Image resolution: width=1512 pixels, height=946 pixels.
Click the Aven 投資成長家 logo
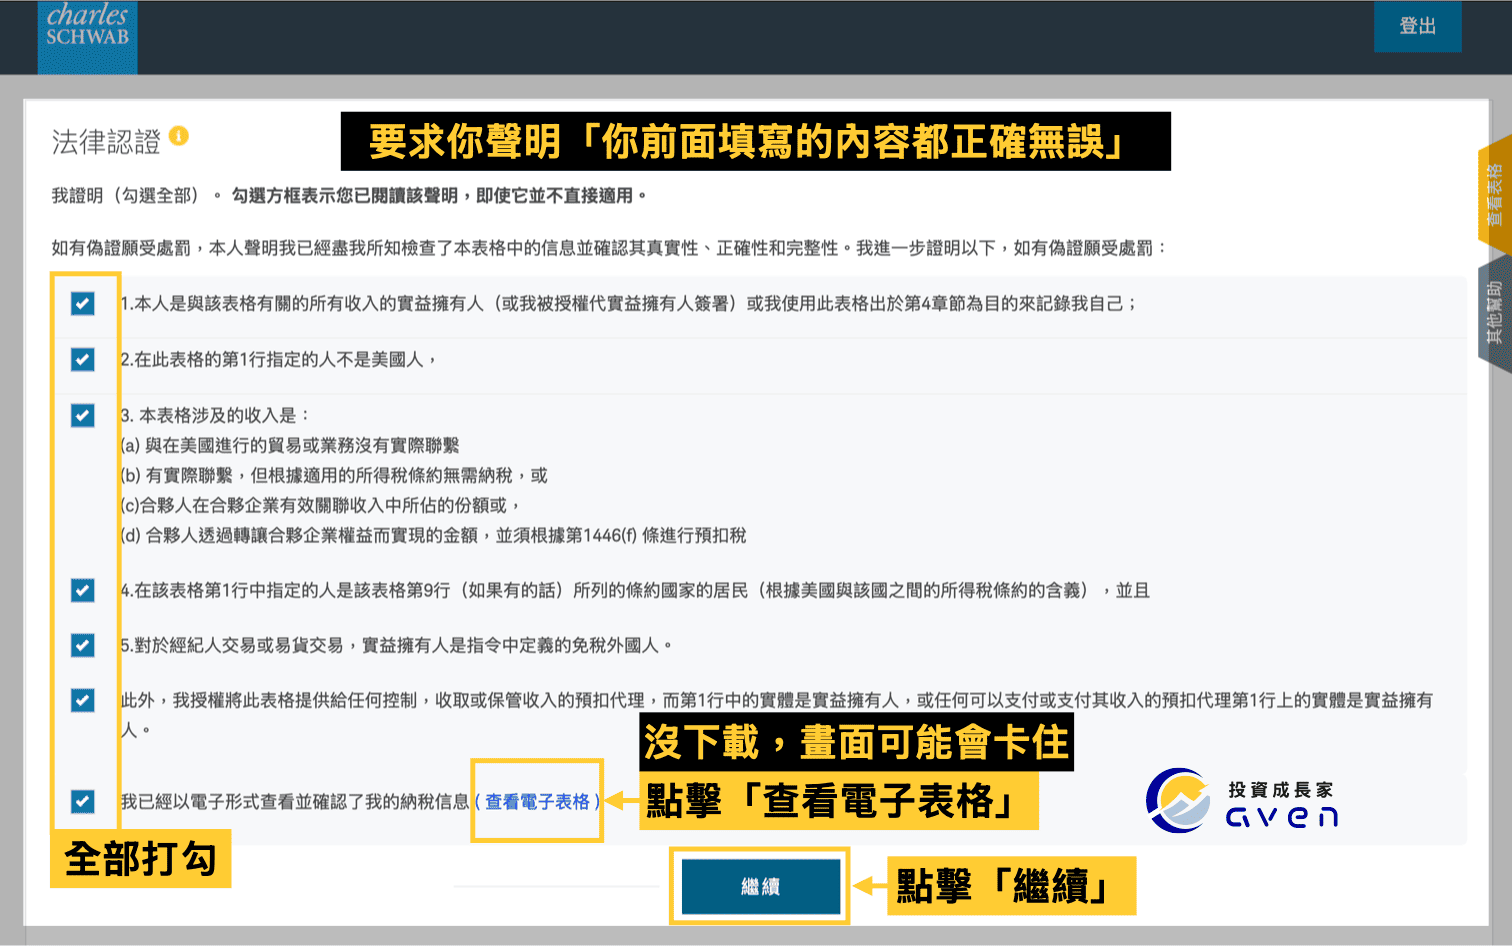pyautogui.click(x=1242, y=802)
